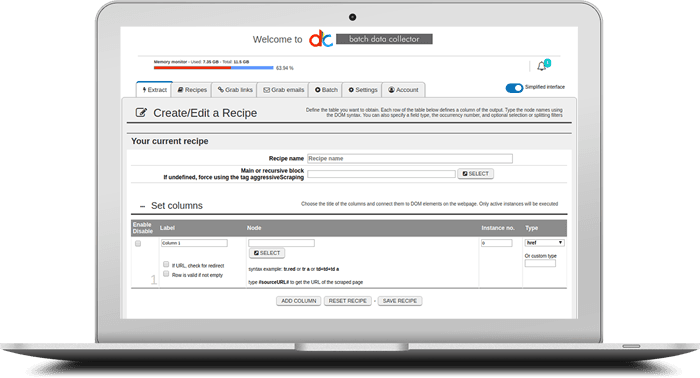Click SELECT next to recursive block field
This screenshot has height=378, width=700.
coord(475,174)
